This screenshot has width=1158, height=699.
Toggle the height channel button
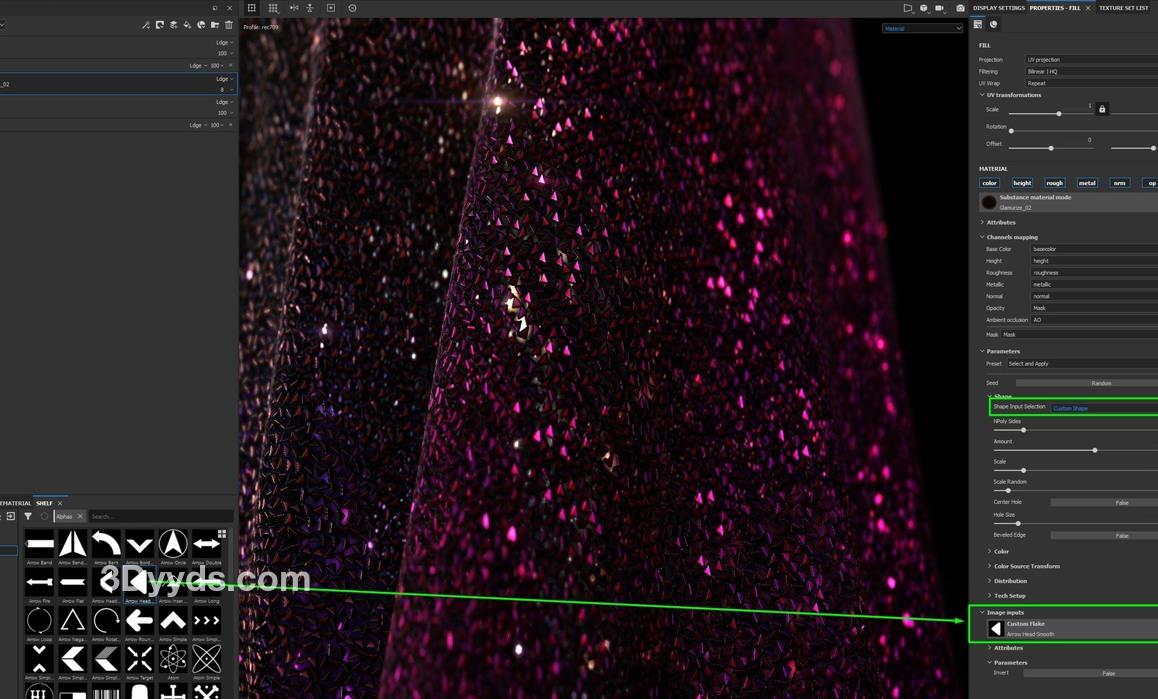click(1021, 183)
